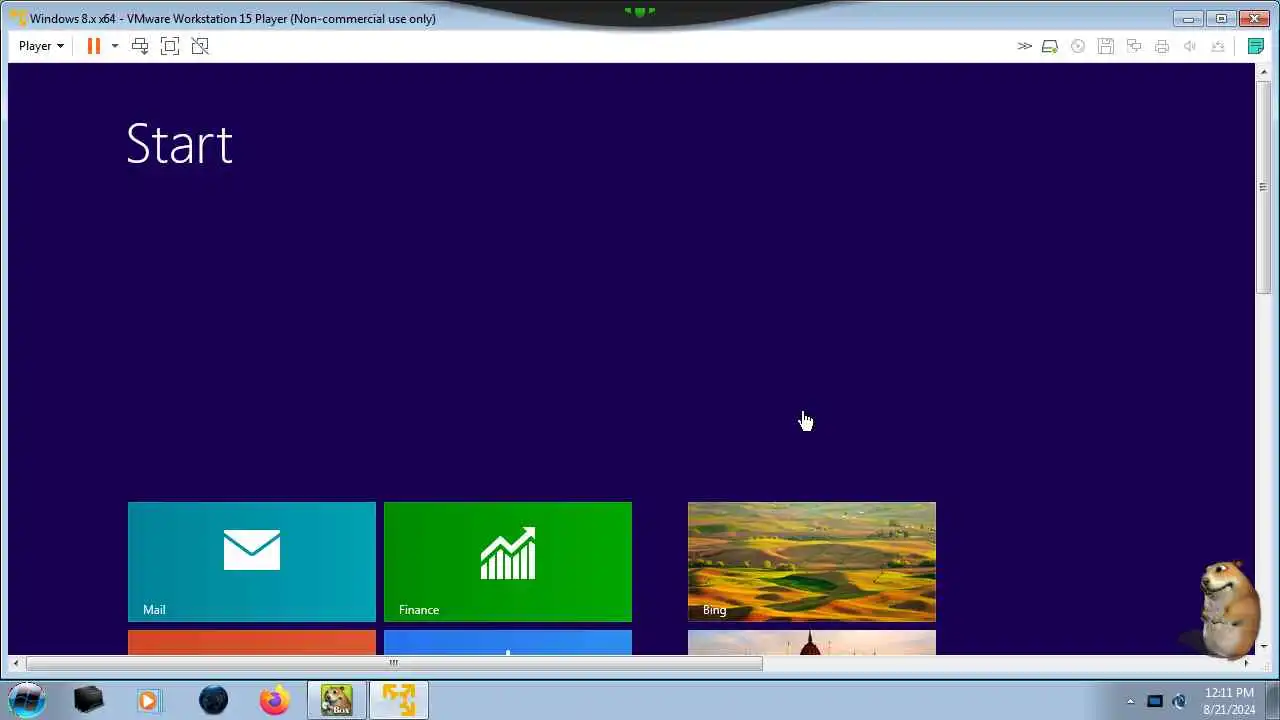
Task: Click the vertical scrollbar up arrow
Action: [x=1263, y=71]
